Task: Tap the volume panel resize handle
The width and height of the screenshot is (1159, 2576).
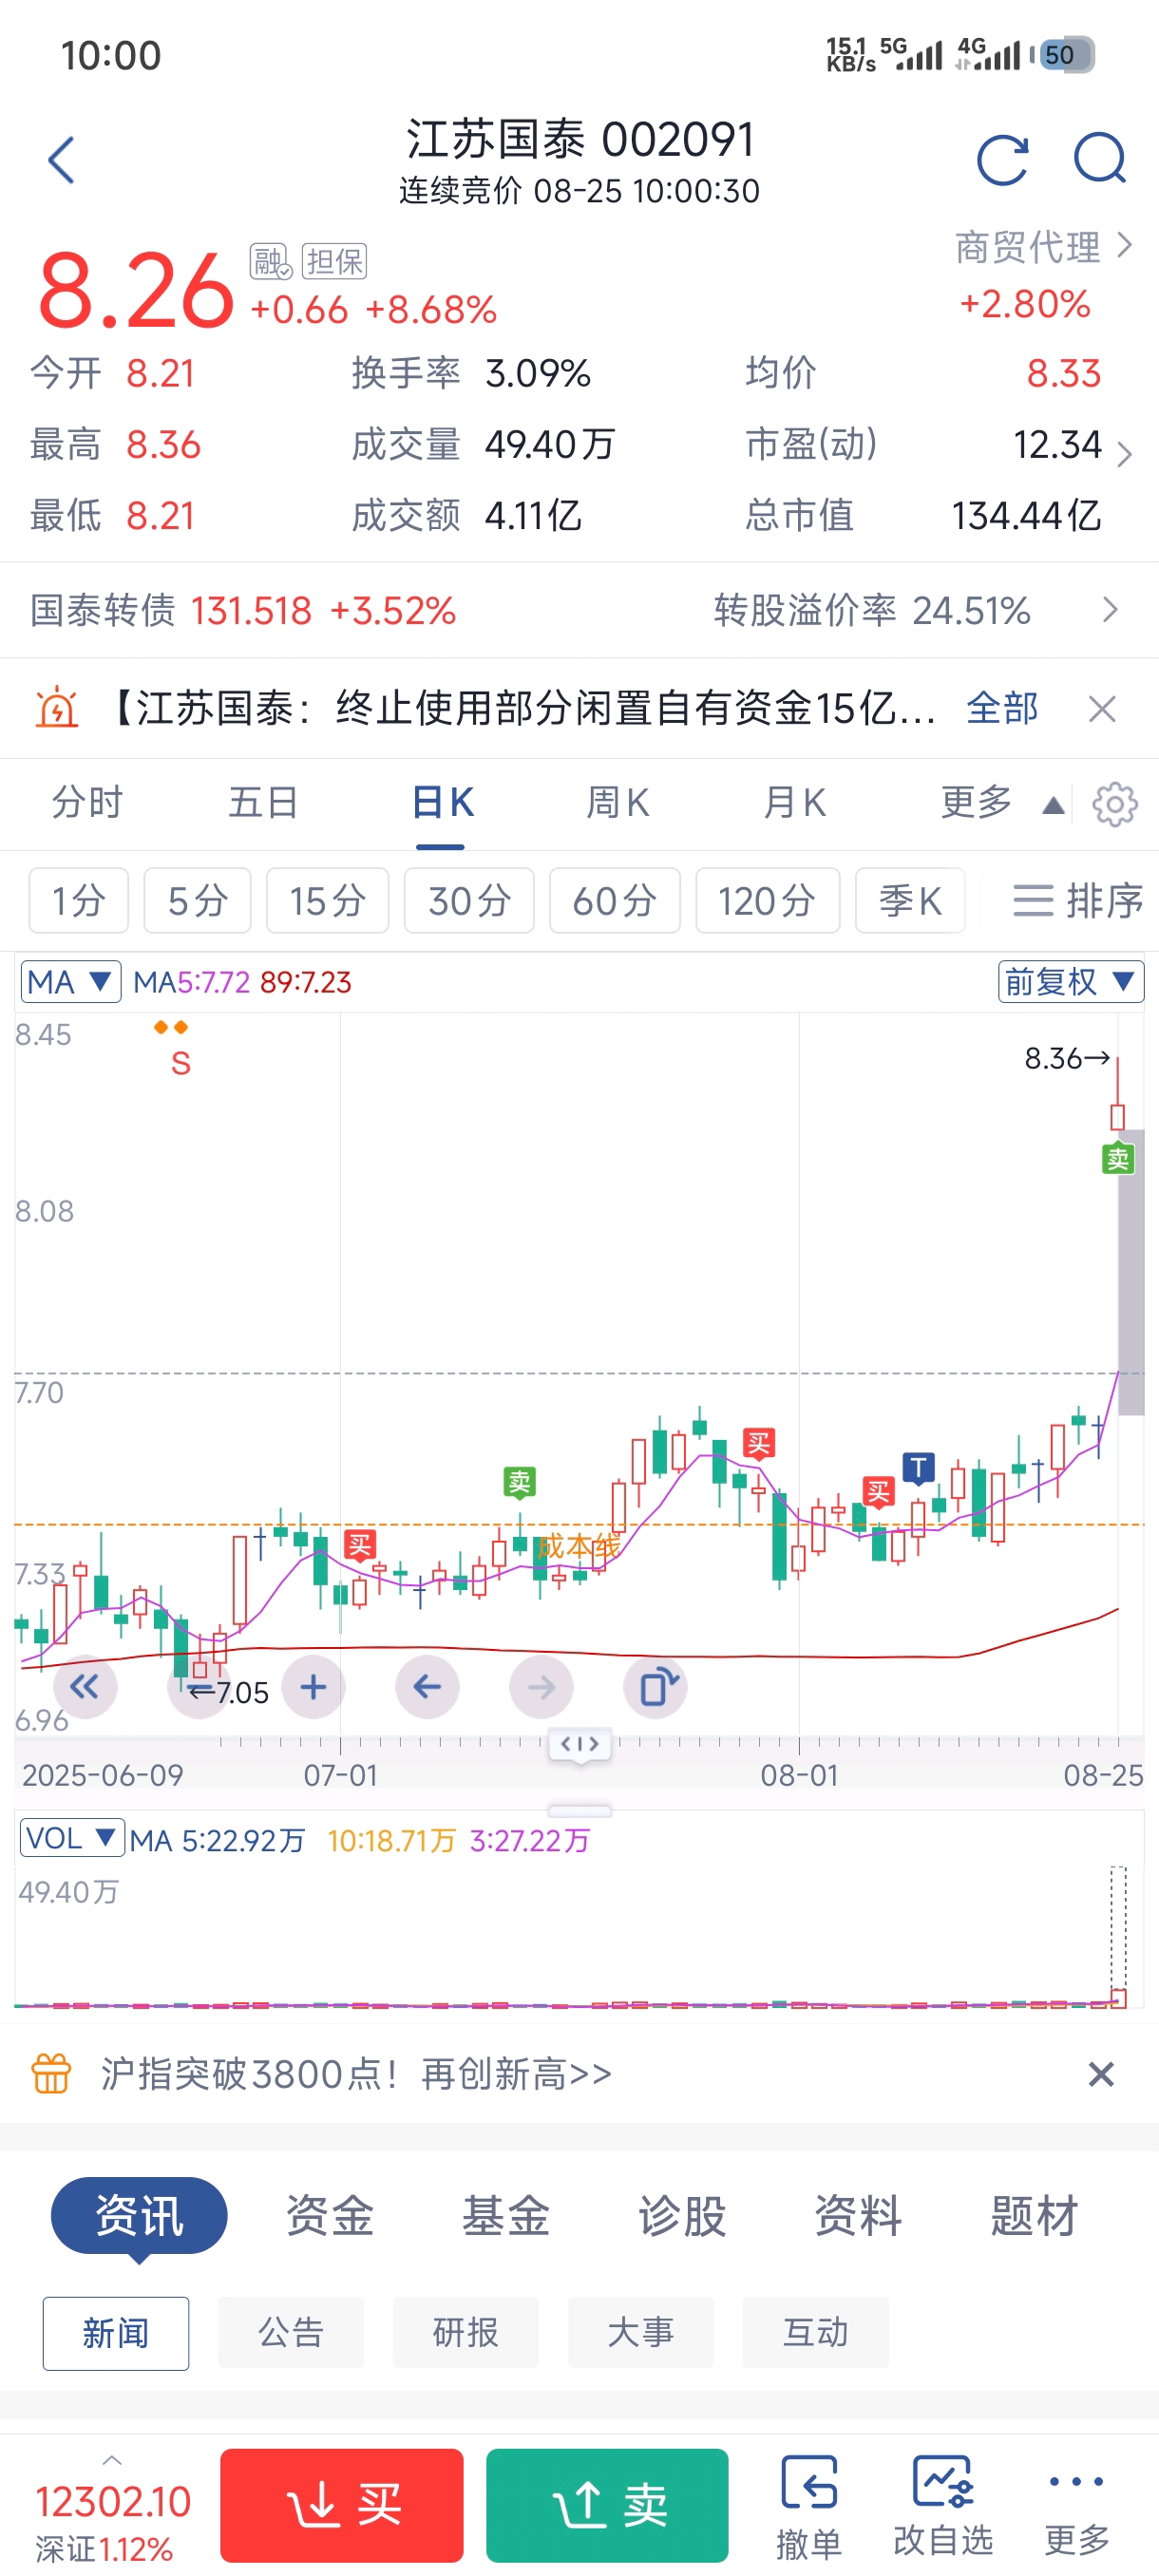Action: click(x=580, y=1811)
